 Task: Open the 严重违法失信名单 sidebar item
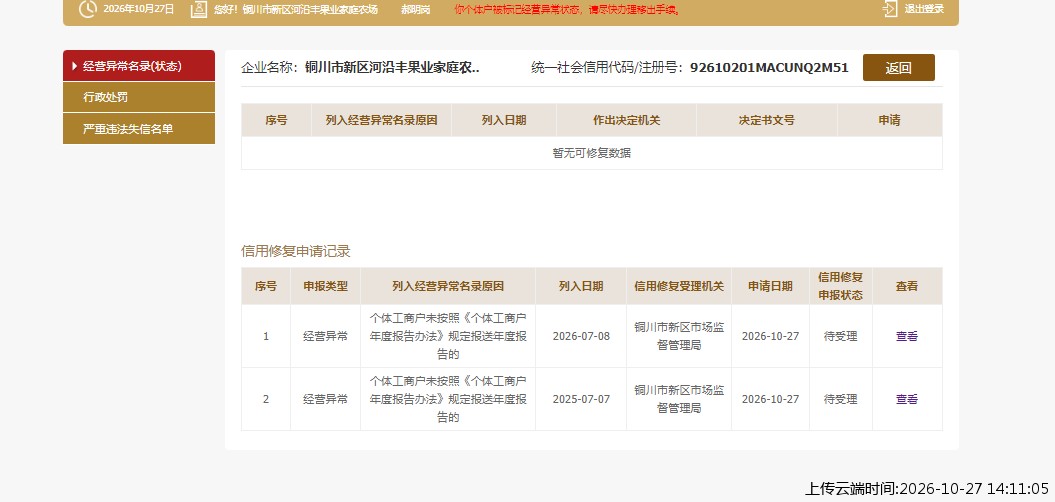click(139, 129)
